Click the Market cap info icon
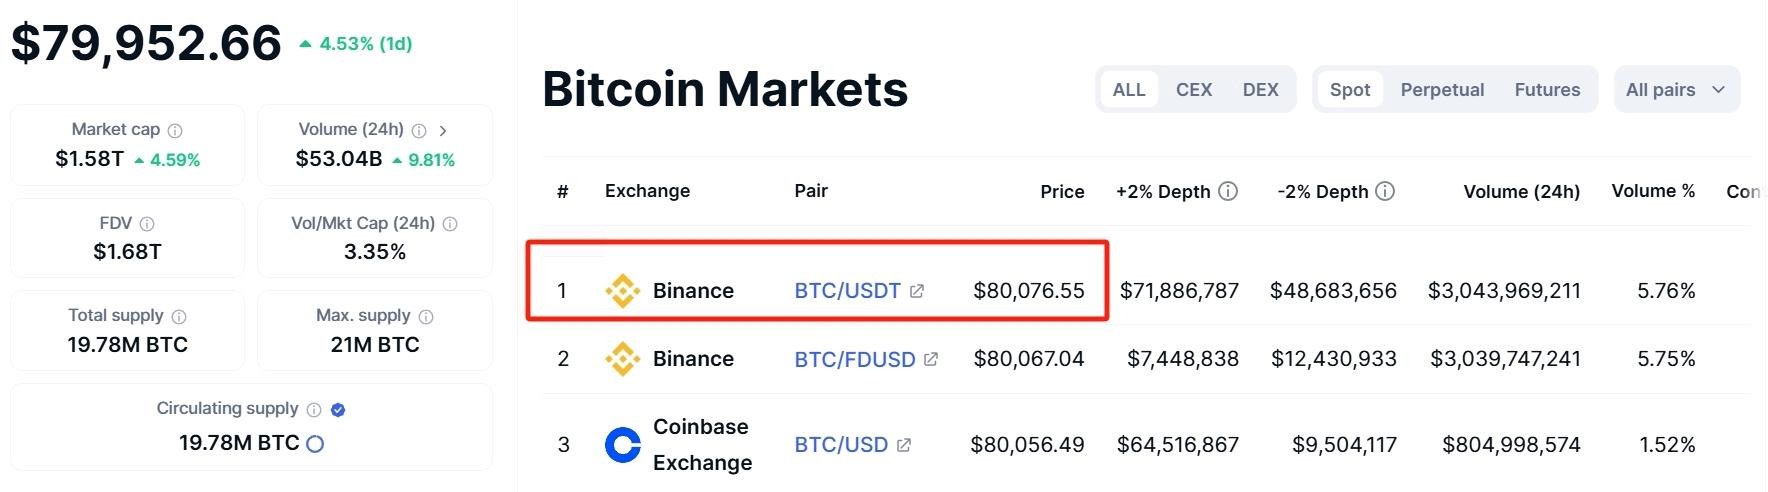 (175, 131)
